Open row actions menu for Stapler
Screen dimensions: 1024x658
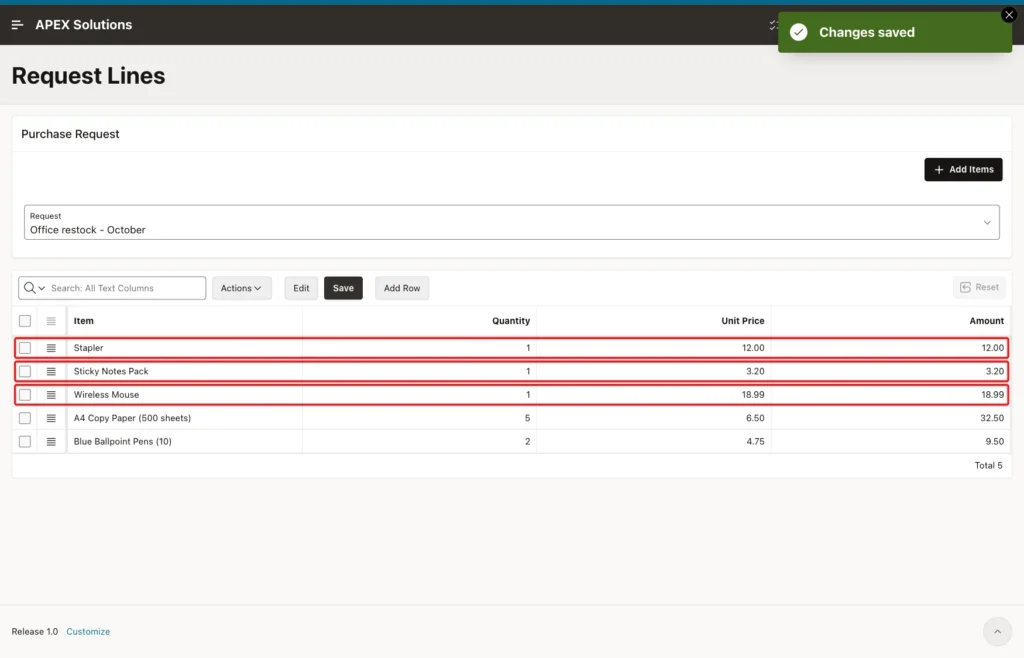tap(51, 348)
